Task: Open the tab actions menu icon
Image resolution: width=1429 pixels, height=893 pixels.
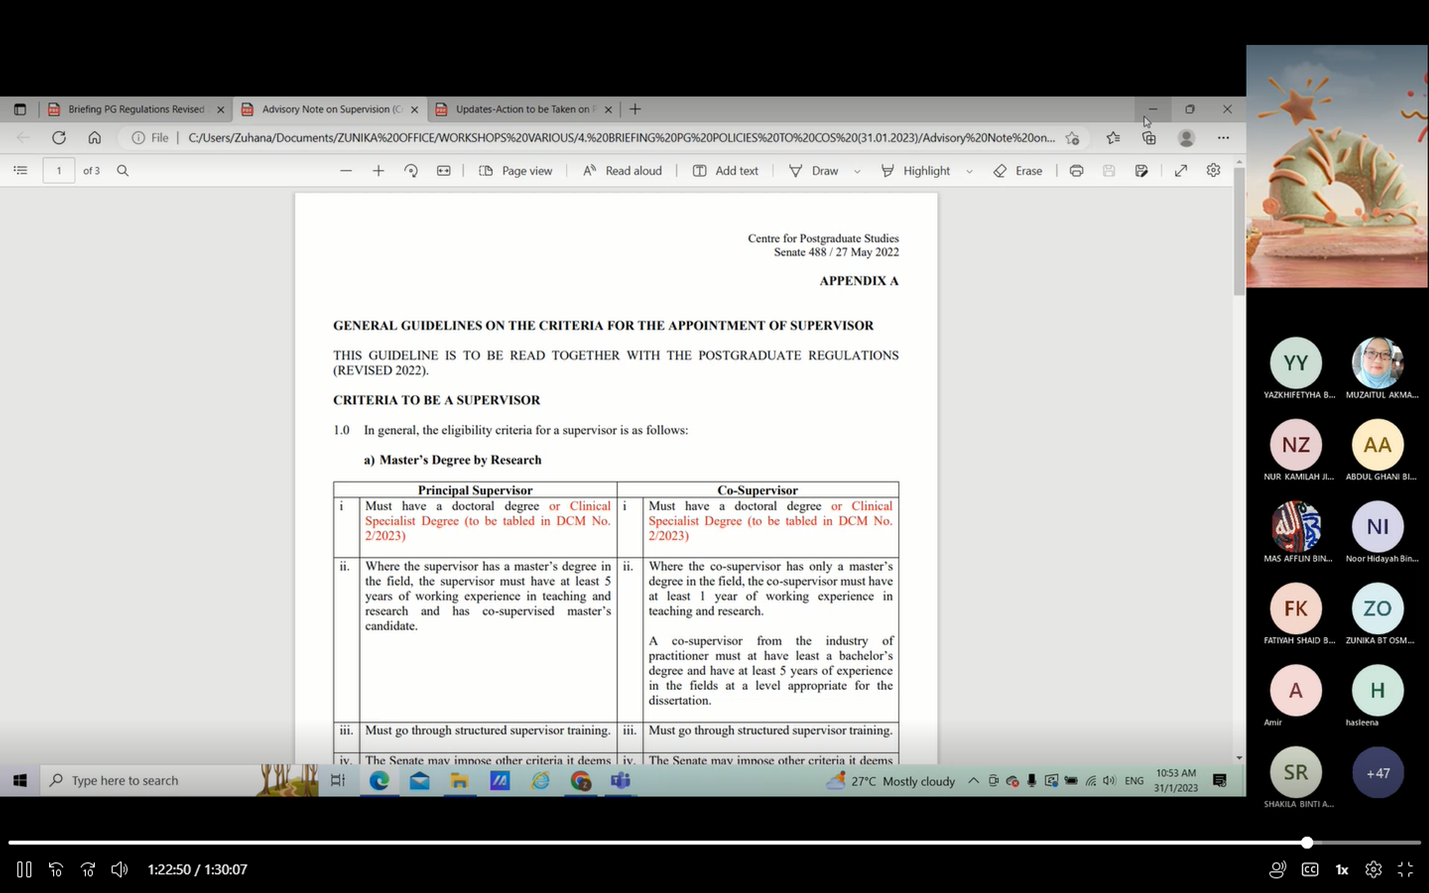Action: point(20,109)
